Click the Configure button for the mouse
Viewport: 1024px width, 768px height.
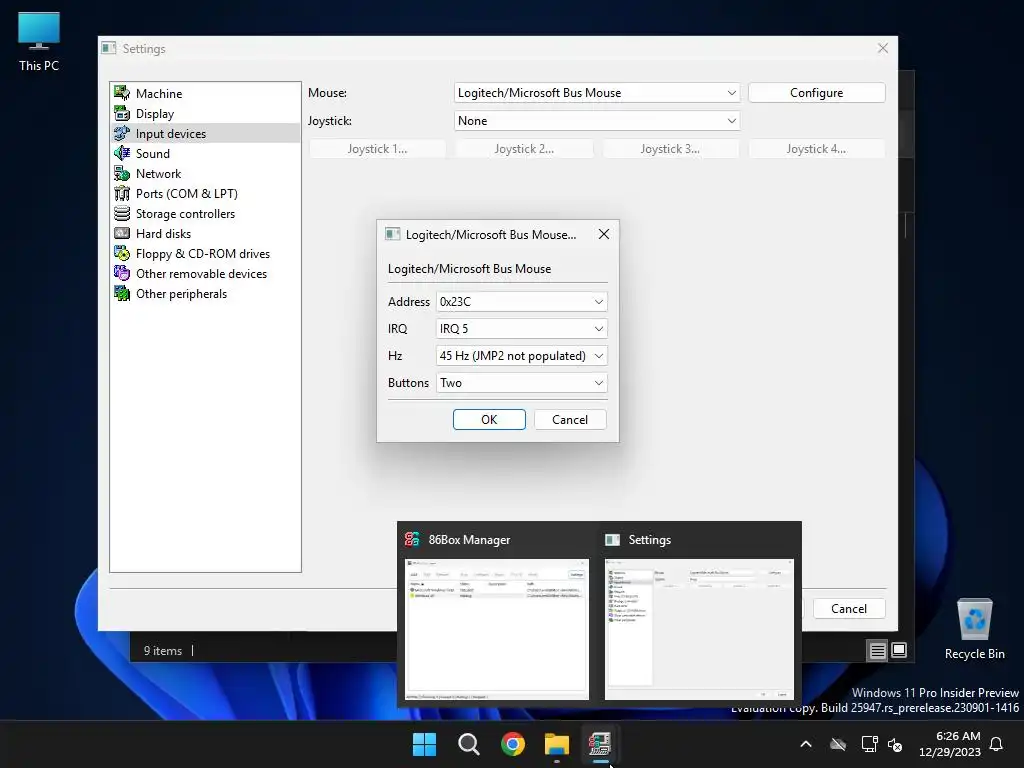816,93
